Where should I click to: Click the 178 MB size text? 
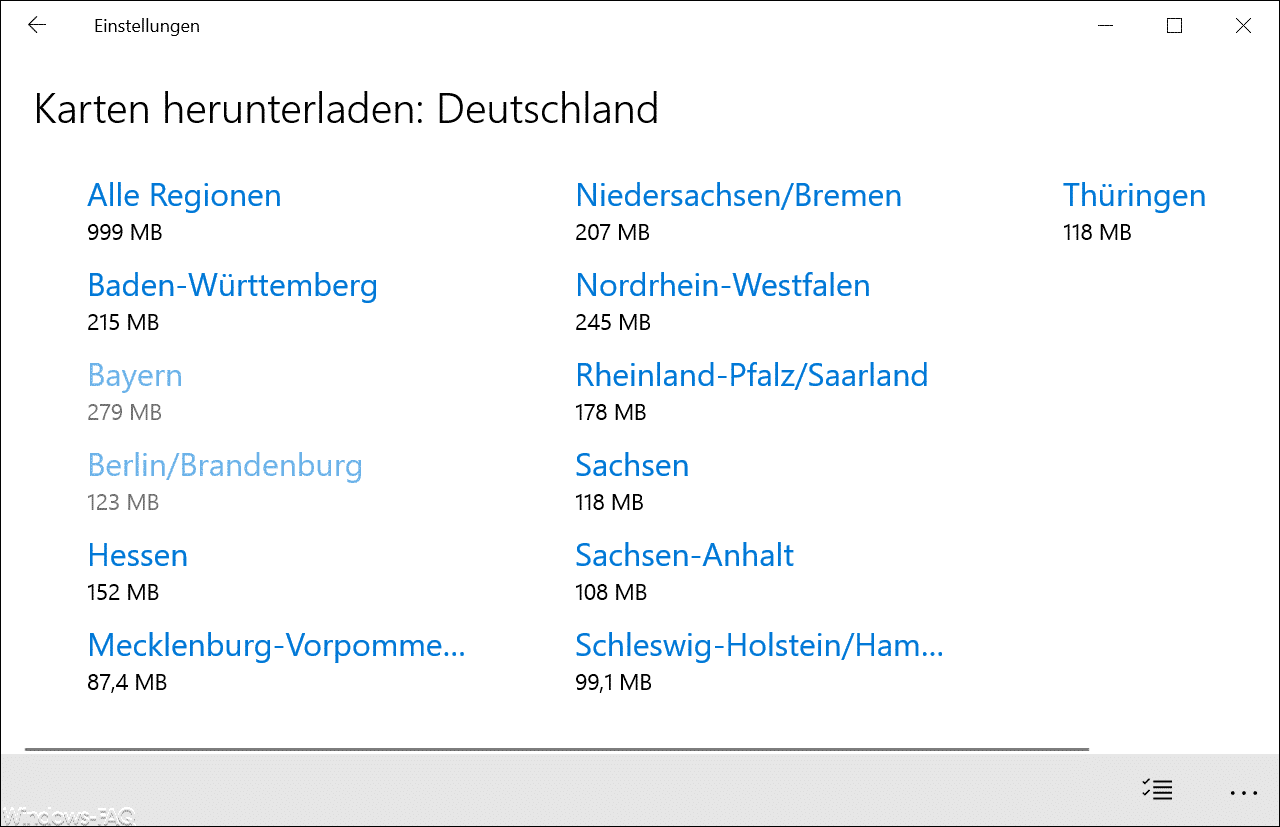[611, 413]
